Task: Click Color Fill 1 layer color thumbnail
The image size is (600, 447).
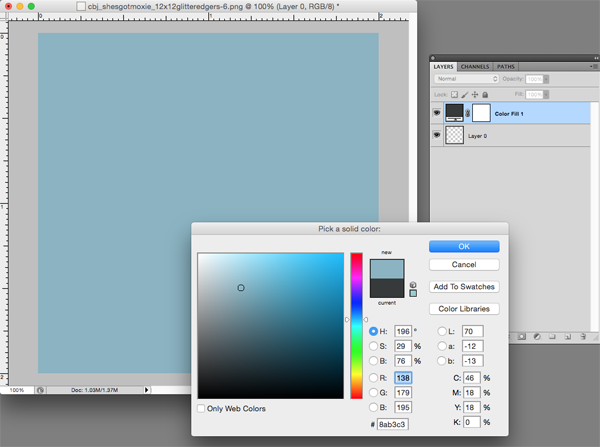Action: [454, 113]
